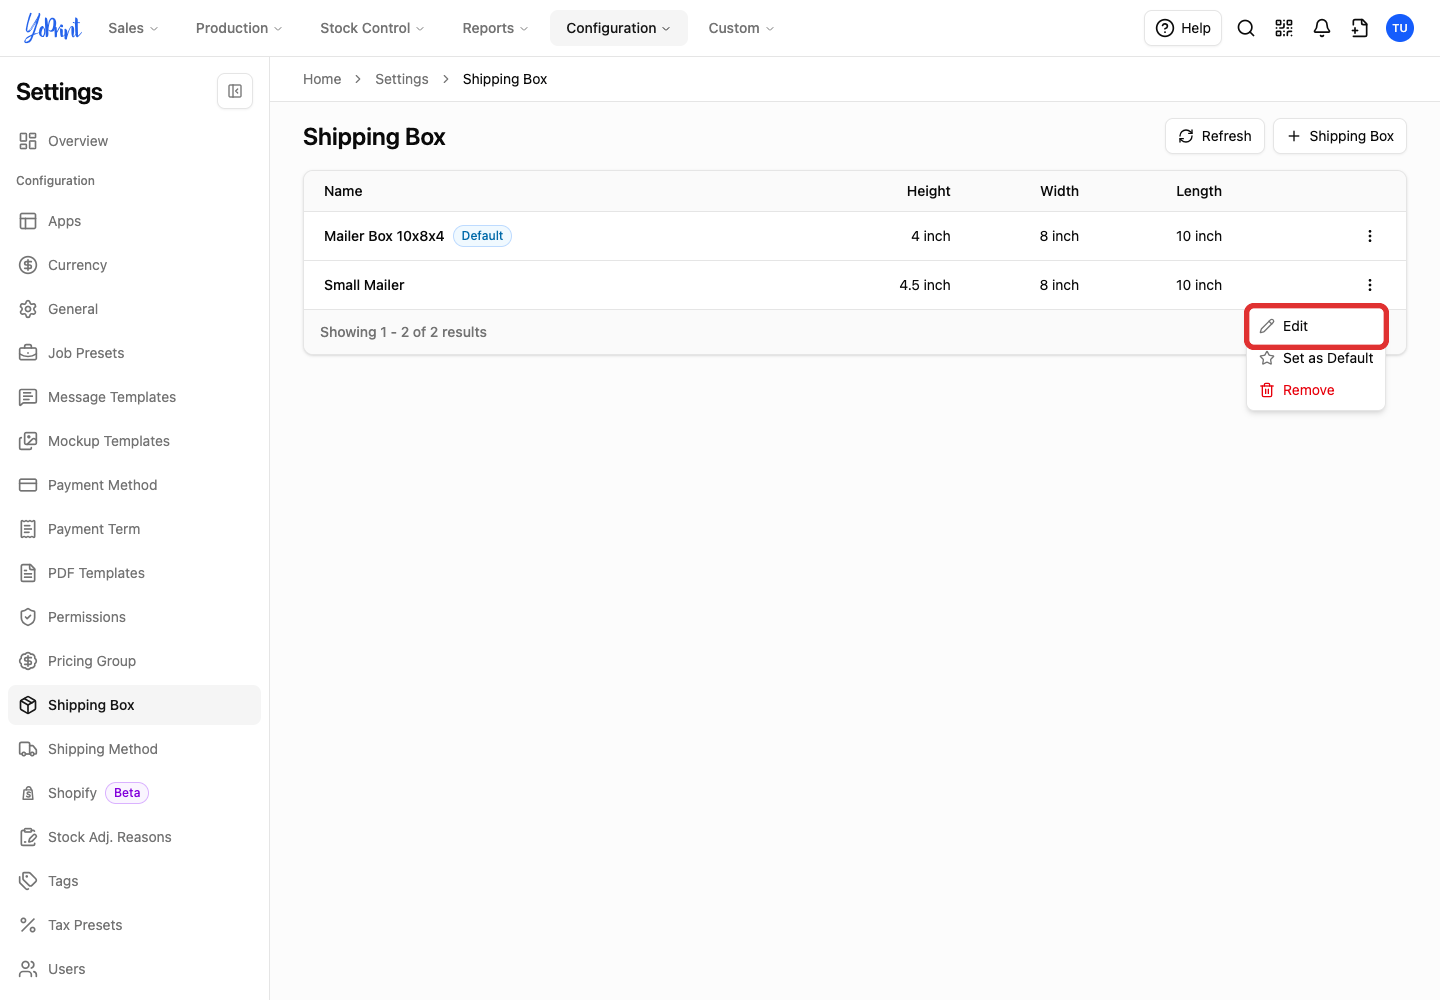Choose Remove from the context menu
The width and height of the screenshot is (1440, 1000).
[1316, 390]
